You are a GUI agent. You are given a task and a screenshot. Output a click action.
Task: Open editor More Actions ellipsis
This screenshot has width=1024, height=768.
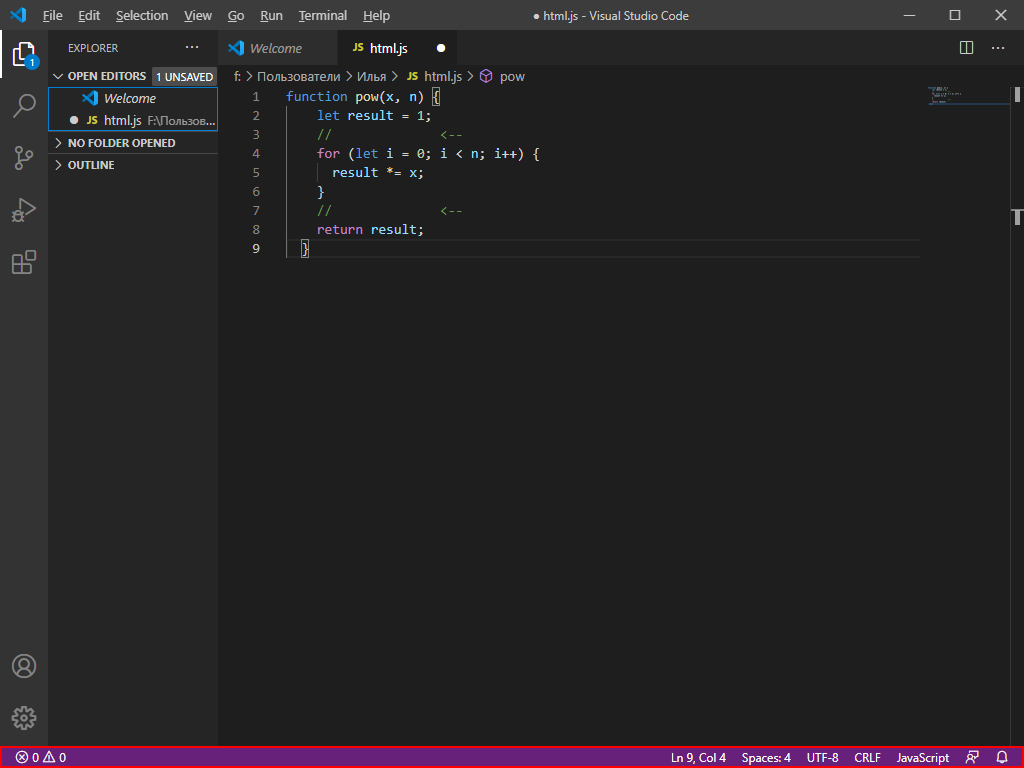click(997, 47)
